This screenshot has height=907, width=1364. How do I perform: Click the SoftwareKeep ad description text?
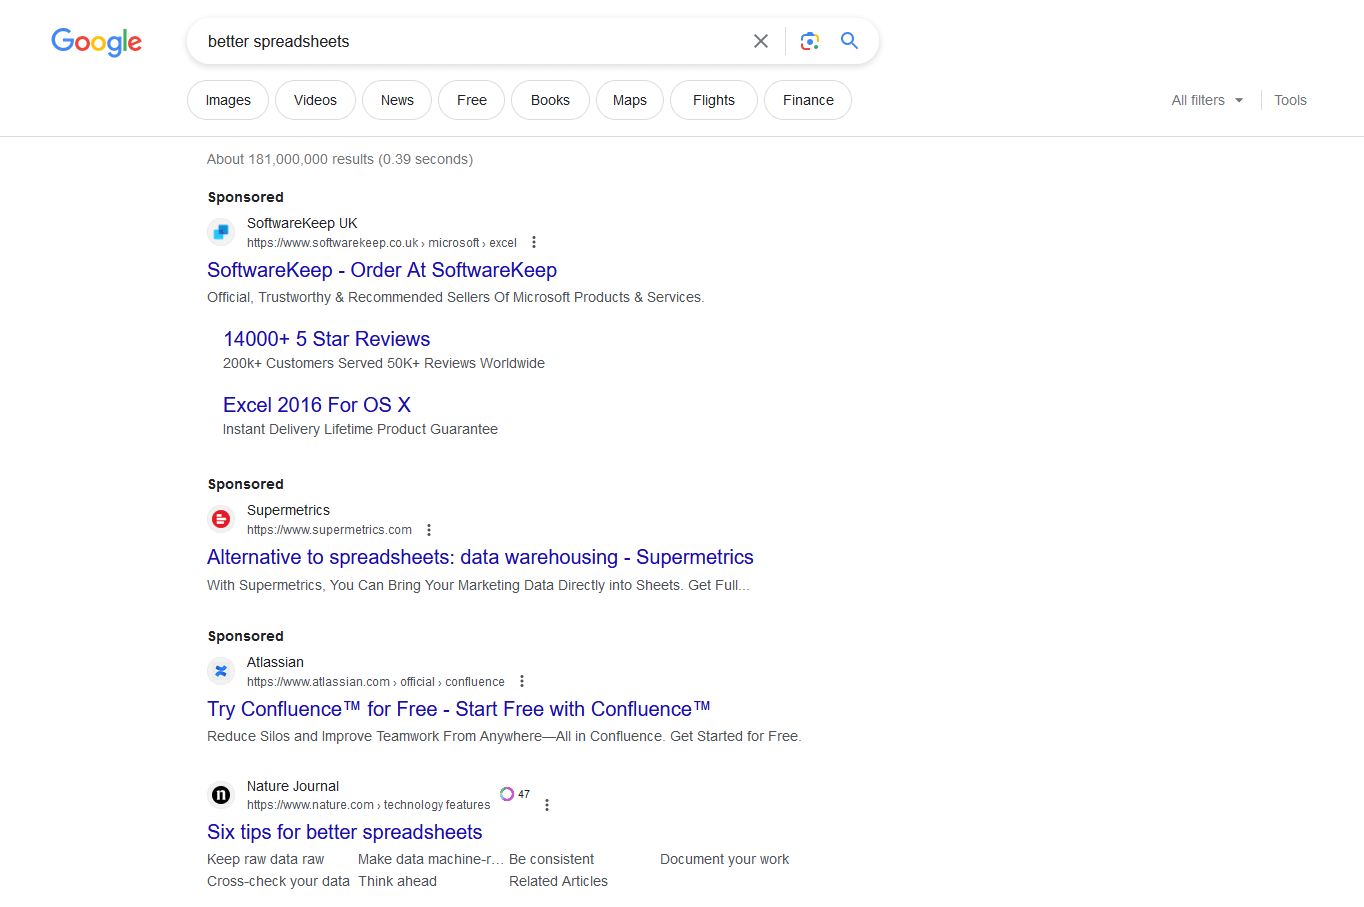click(456, 297)
